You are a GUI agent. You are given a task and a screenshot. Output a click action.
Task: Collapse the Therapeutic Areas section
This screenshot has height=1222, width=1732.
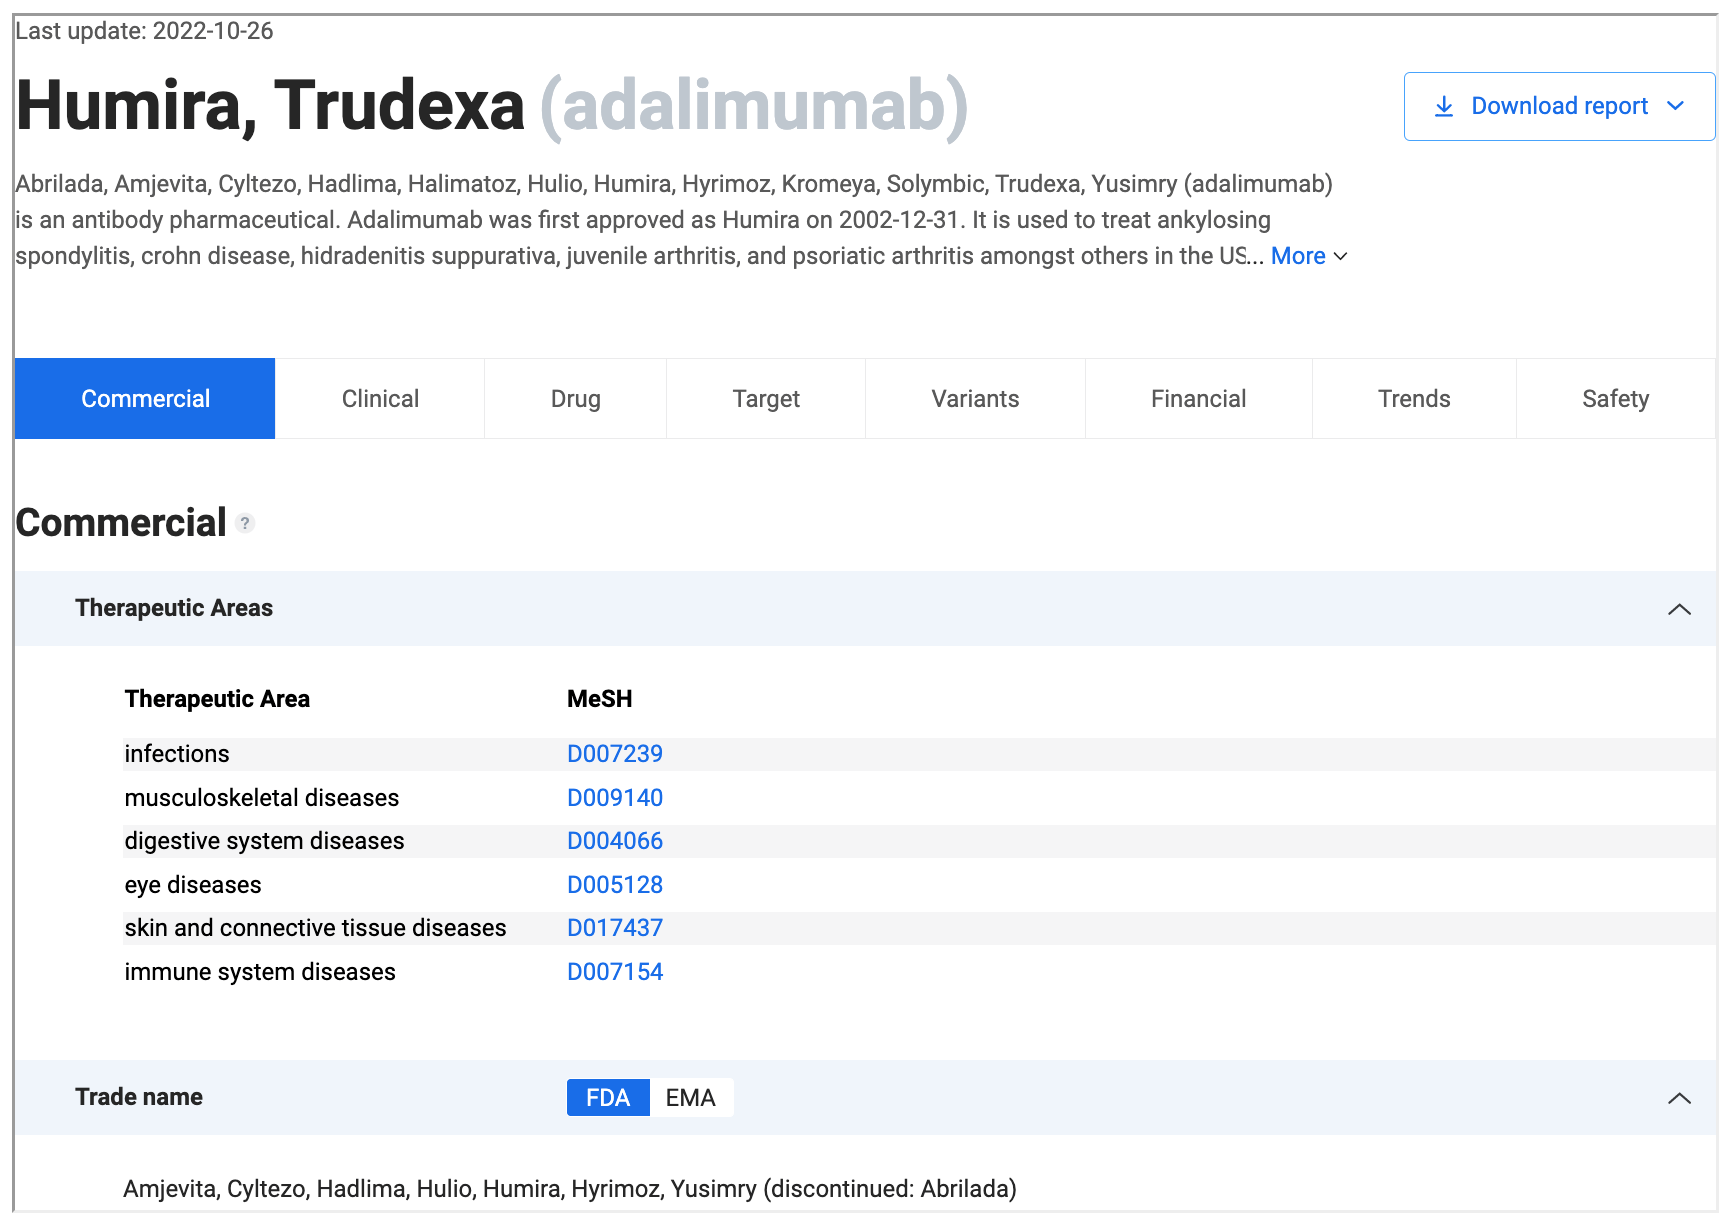1679,609
